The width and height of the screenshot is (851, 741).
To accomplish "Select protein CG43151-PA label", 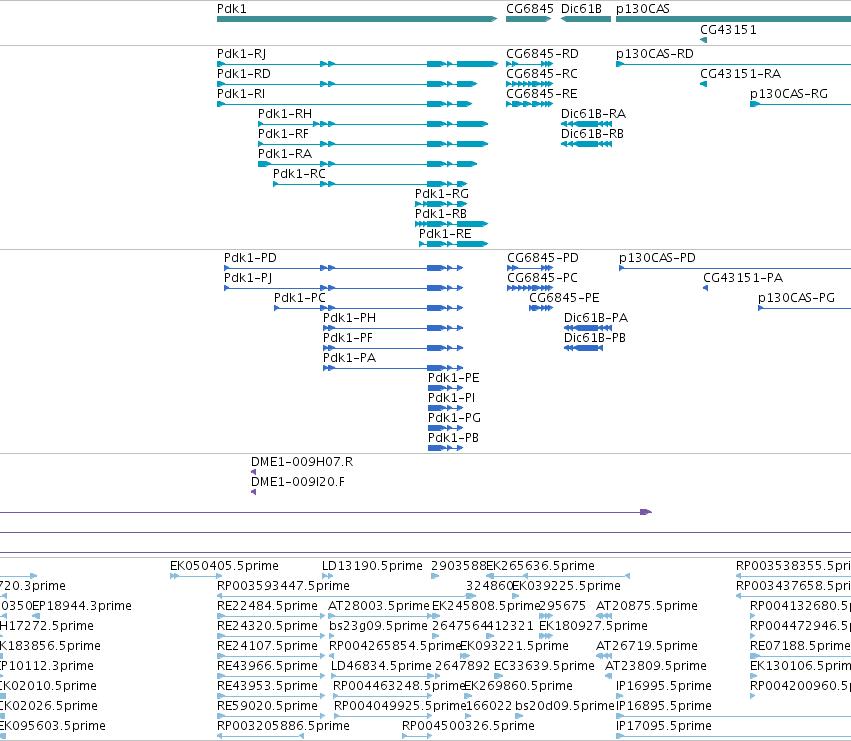I will [x=743, y=278].
